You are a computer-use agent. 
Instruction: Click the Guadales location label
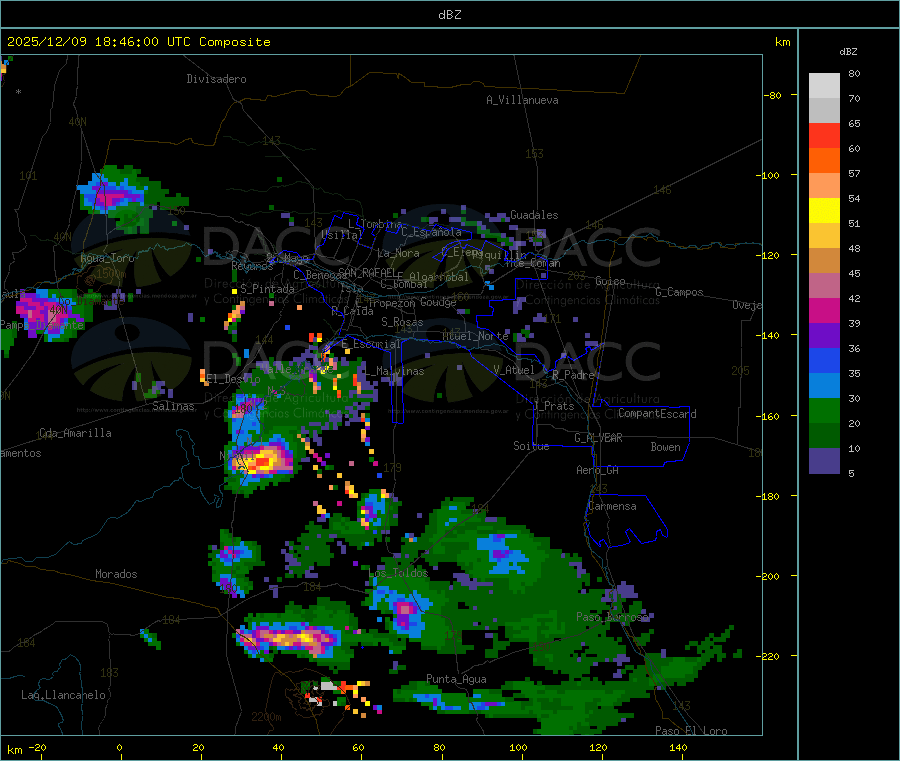(534, 215)
